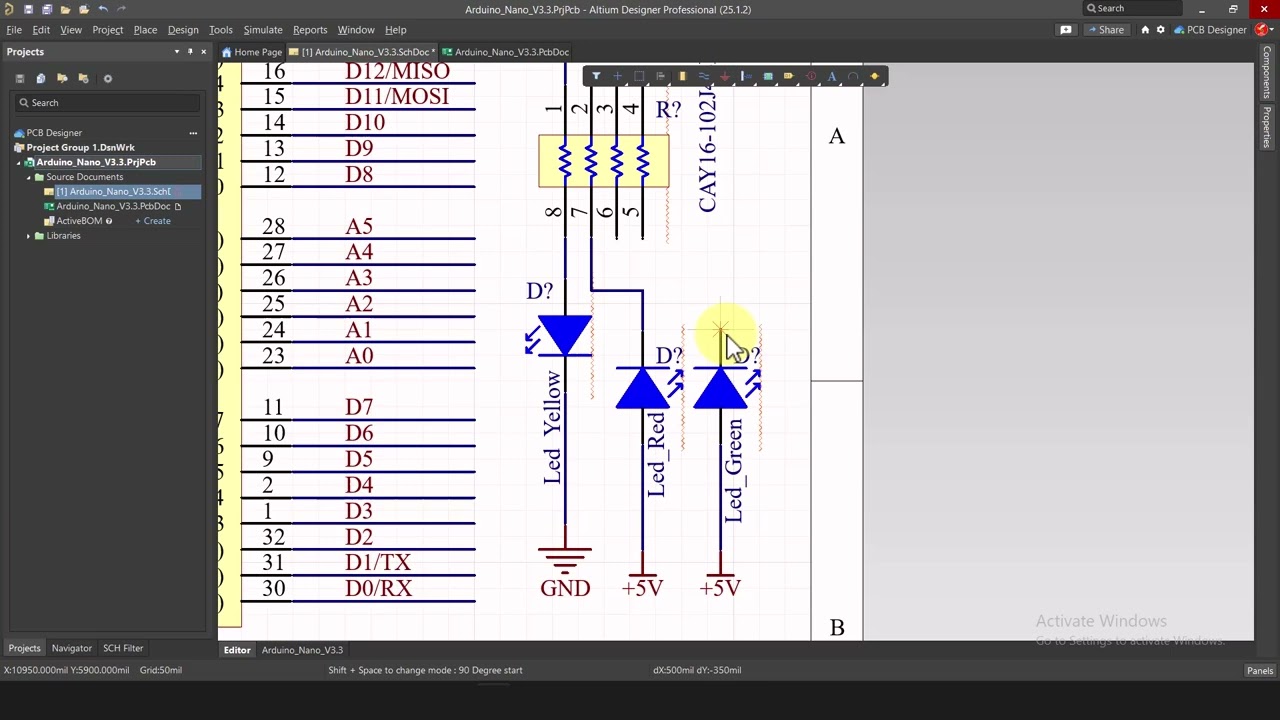Click Open Document folder icon in title bar
Viewport: 1280px width, 720px height.
[66, 9]
